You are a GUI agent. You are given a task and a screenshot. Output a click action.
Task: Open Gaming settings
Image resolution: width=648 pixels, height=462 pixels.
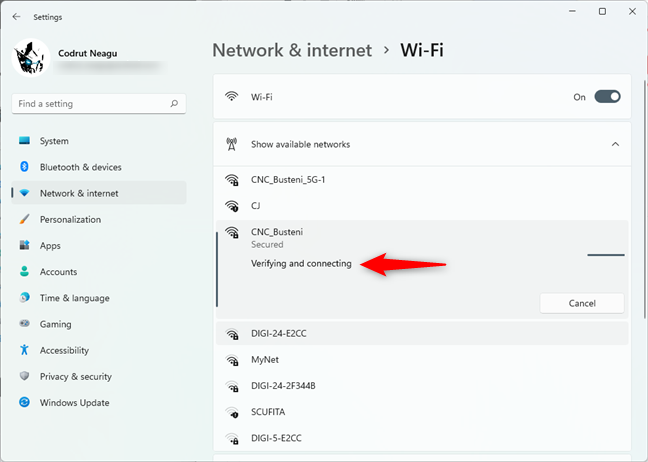99,324
